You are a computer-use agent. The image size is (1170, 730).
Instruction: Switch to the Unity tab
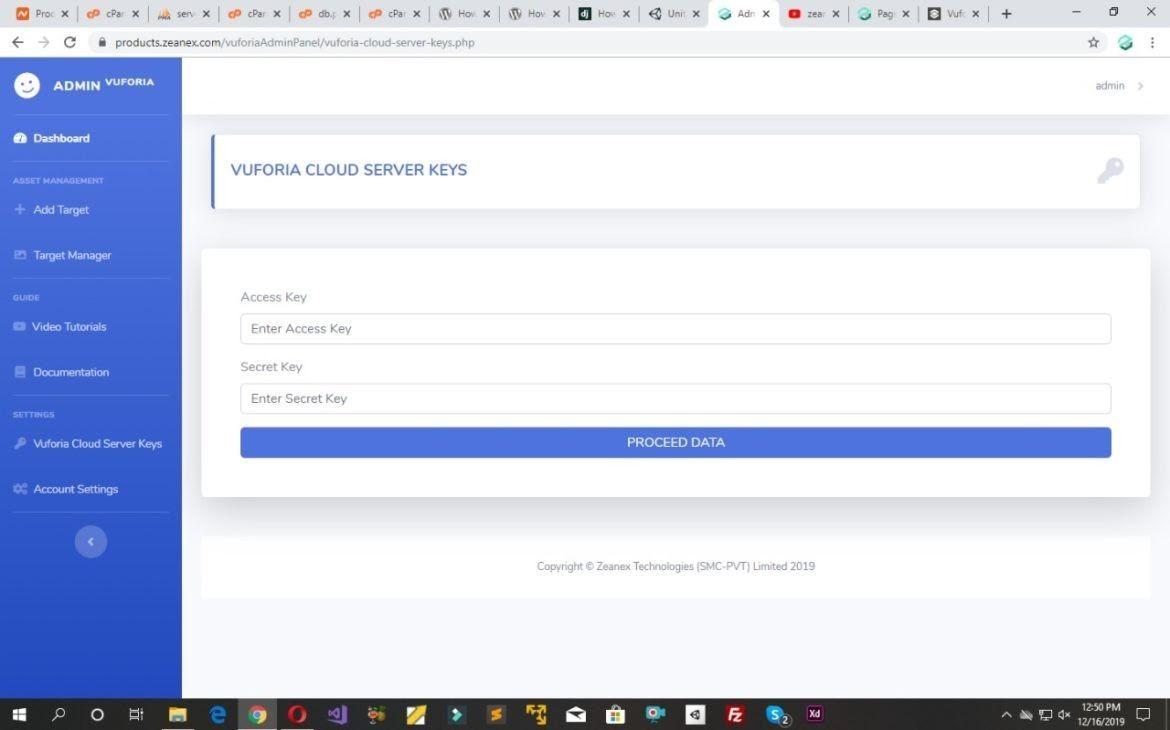[674, 13]
